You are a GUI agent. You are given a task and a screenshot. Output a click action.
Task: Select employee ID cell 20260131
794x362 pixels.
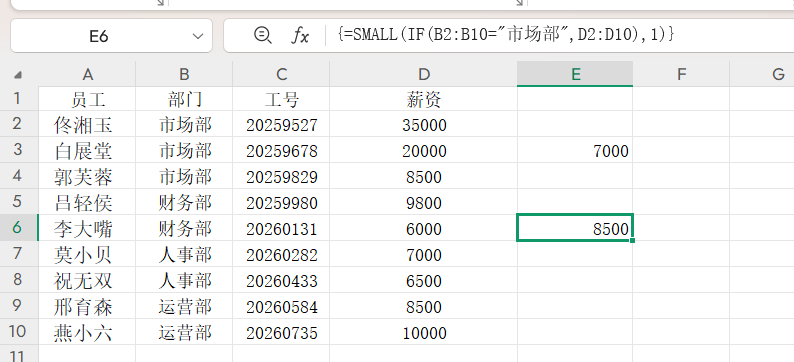point(281,228)
